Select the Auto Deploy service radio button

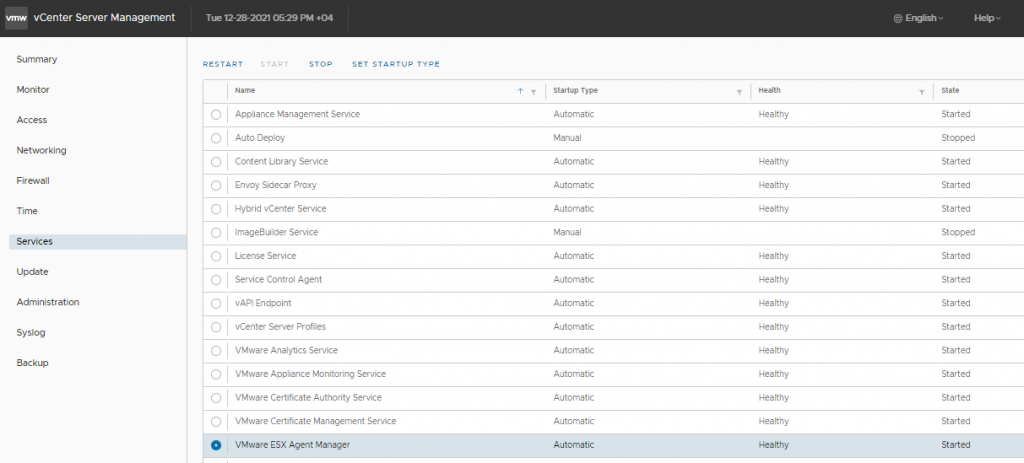click(x=216, y=138)
